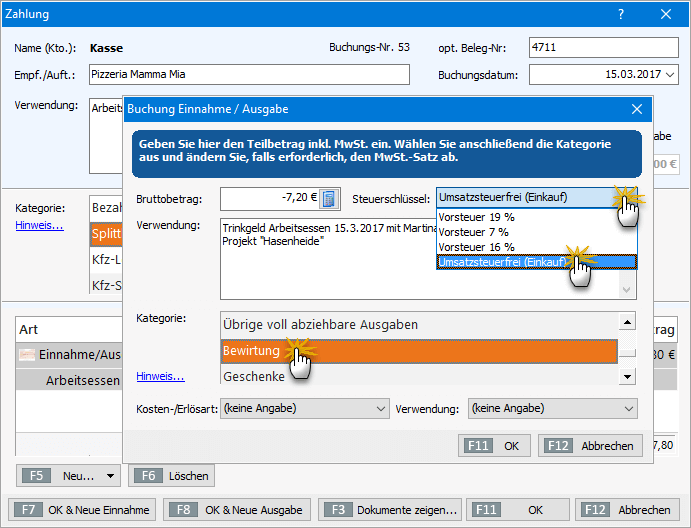
Task: Cancel the booking dialog with F12 Abbrechen
Action: click(x=590, y=446)
